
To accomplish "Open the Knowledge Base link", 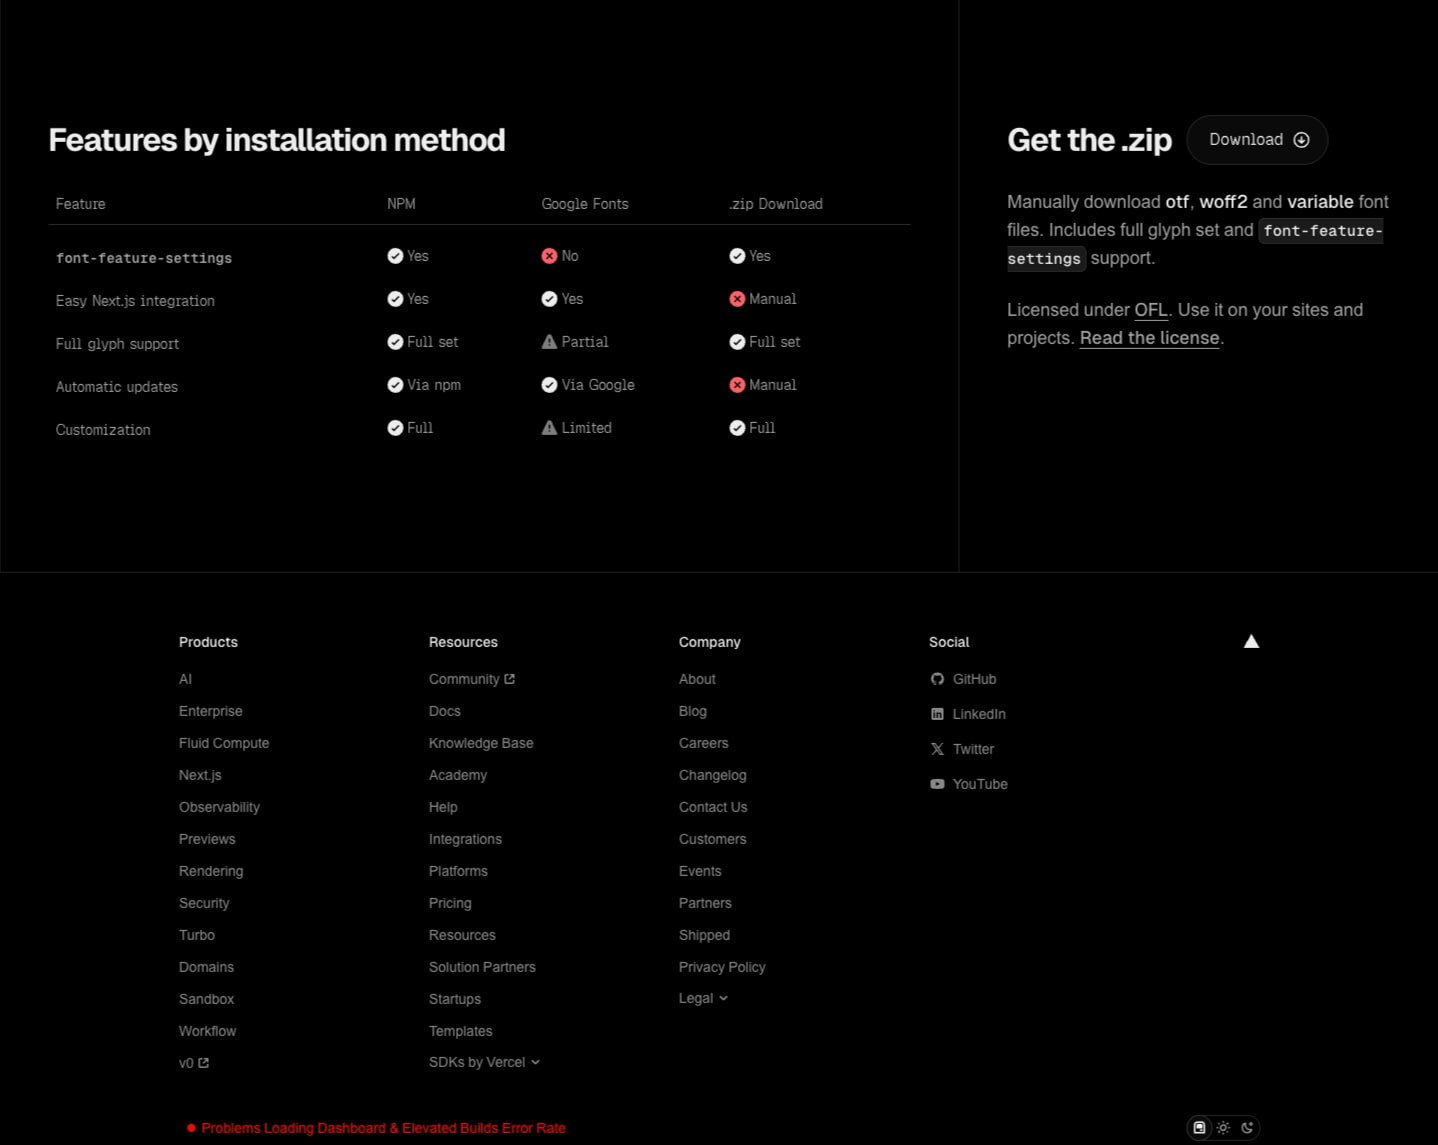I will point(481,743).
